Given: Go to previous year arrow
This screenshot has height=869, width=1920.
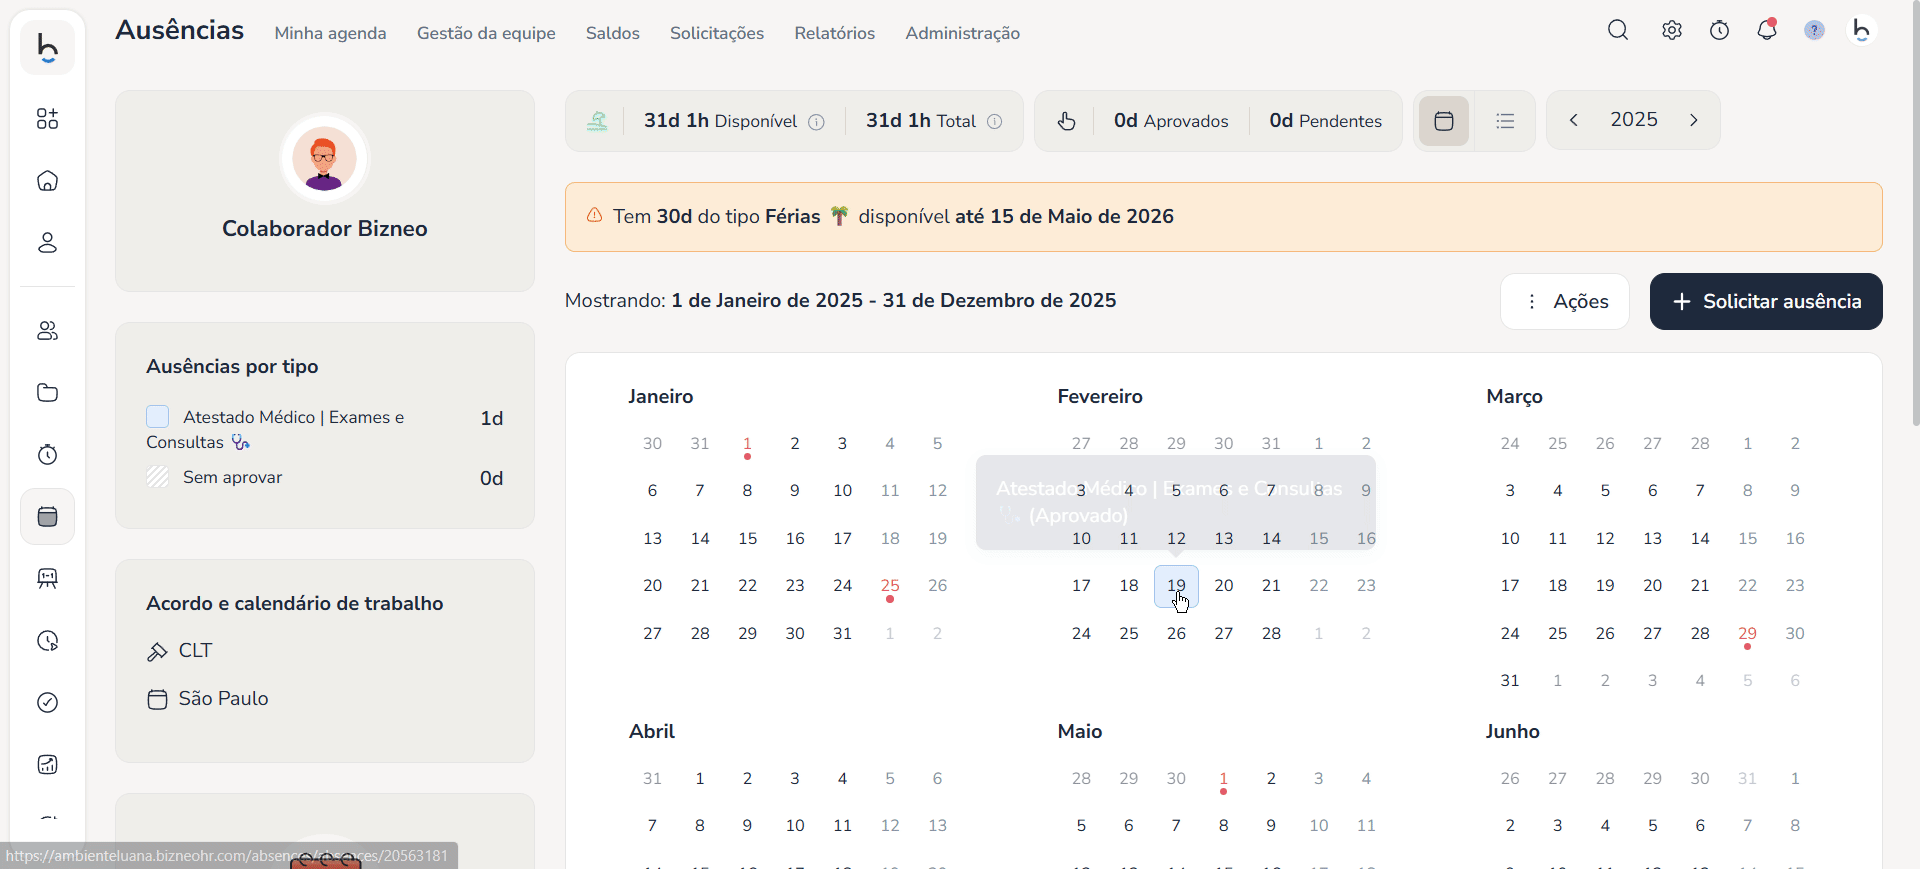Looking at the screenshot, I should click(1574, 120).
